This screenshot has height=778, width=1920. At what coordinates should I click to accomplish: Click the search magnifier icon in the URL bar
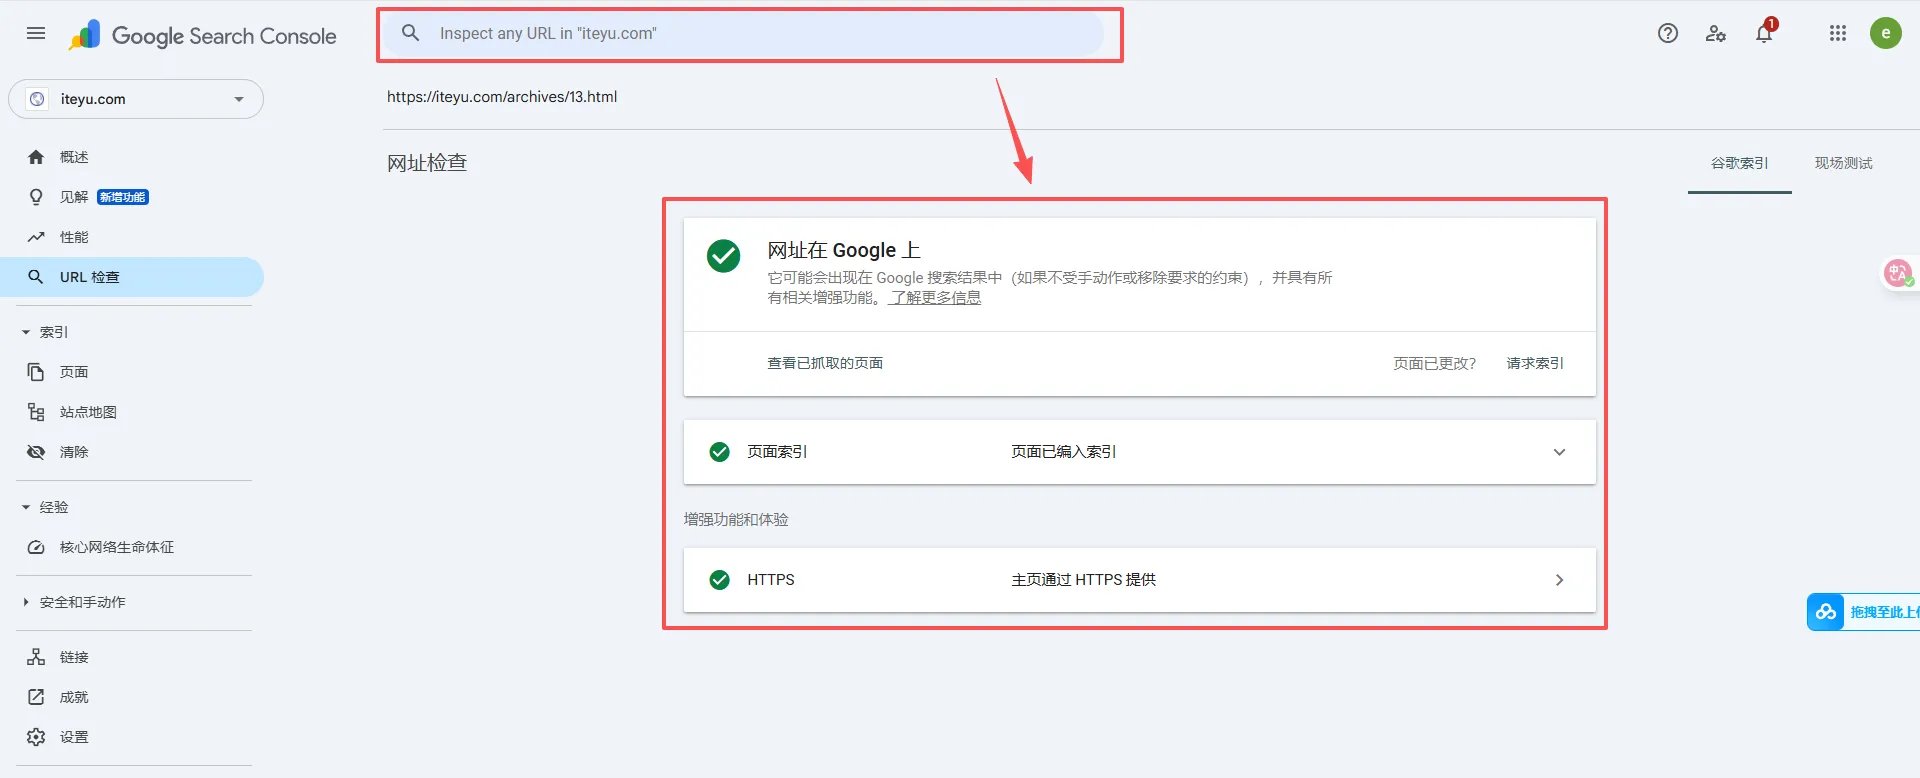pos(410,33)
